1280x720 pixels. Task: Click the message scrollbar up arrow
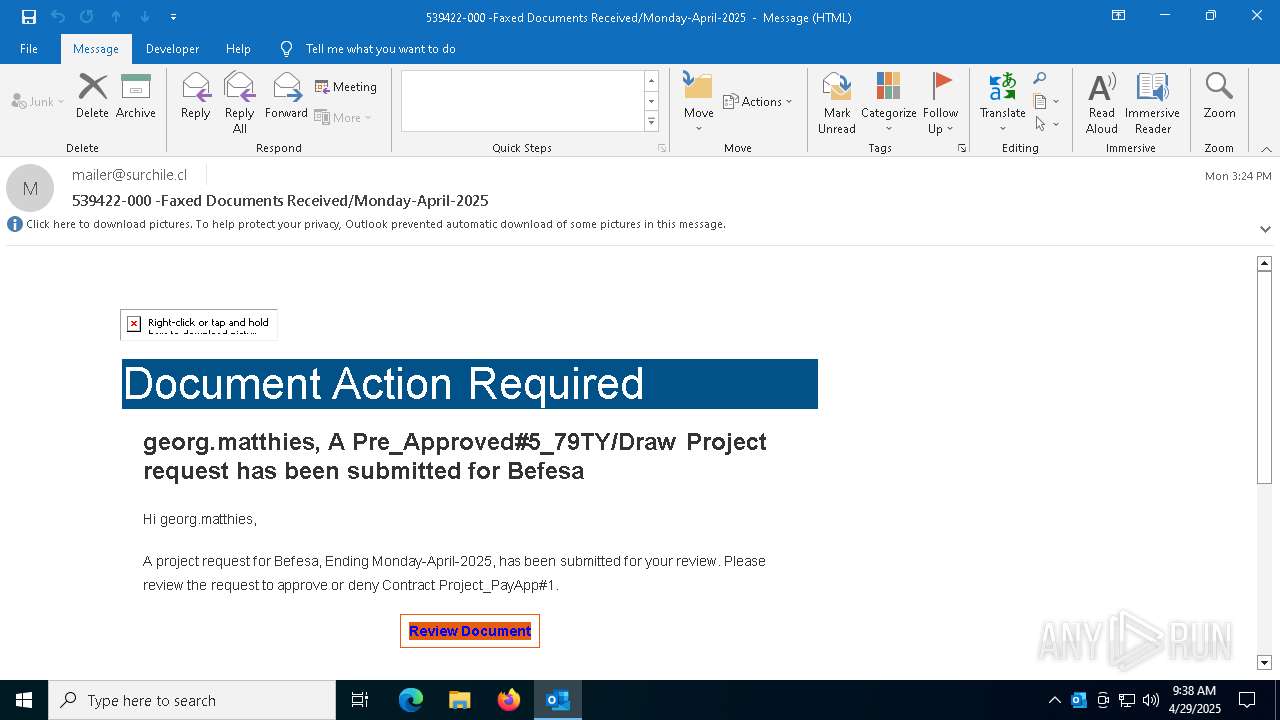click(1264, 263)
